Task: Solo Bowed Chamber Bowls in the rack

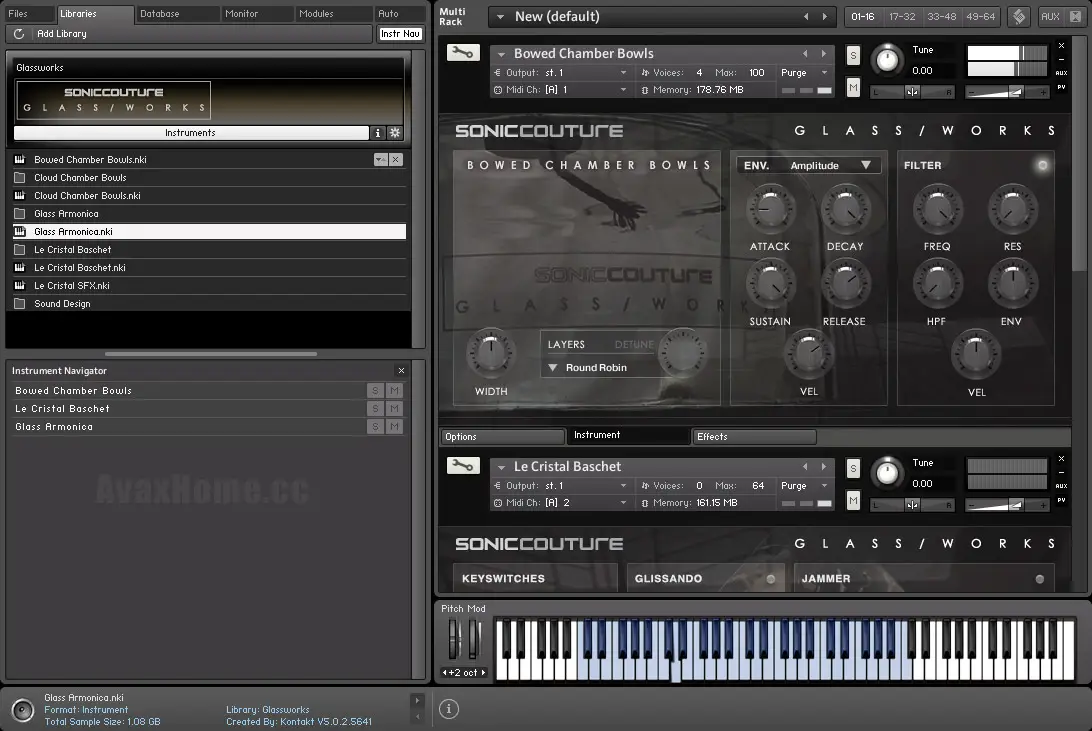Action: (x=853, y=56)
